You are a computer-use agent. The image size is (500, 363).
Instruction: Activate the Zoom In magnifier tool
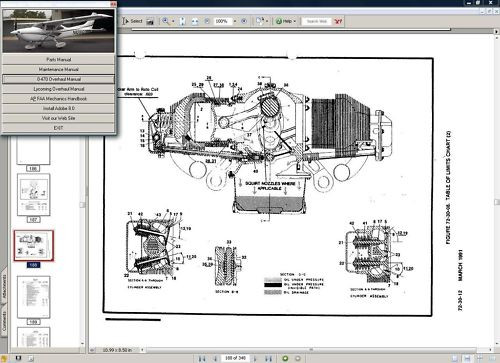click(x=165, y=21)
